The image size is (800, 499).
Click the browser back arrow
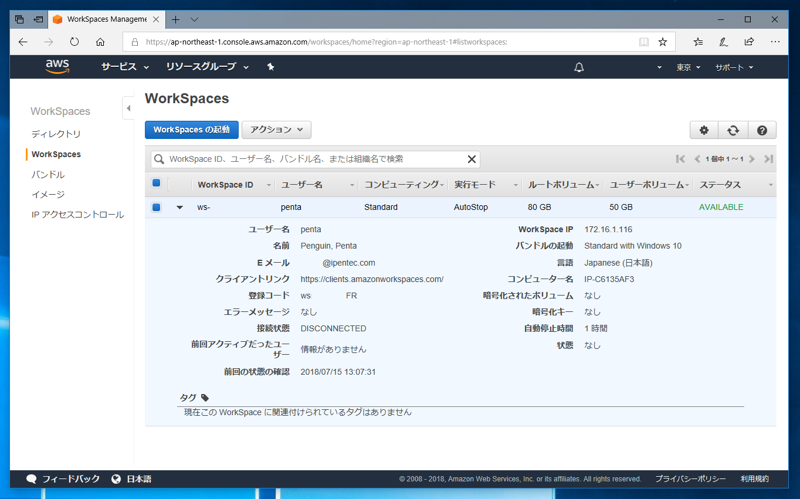pos(23,42)
